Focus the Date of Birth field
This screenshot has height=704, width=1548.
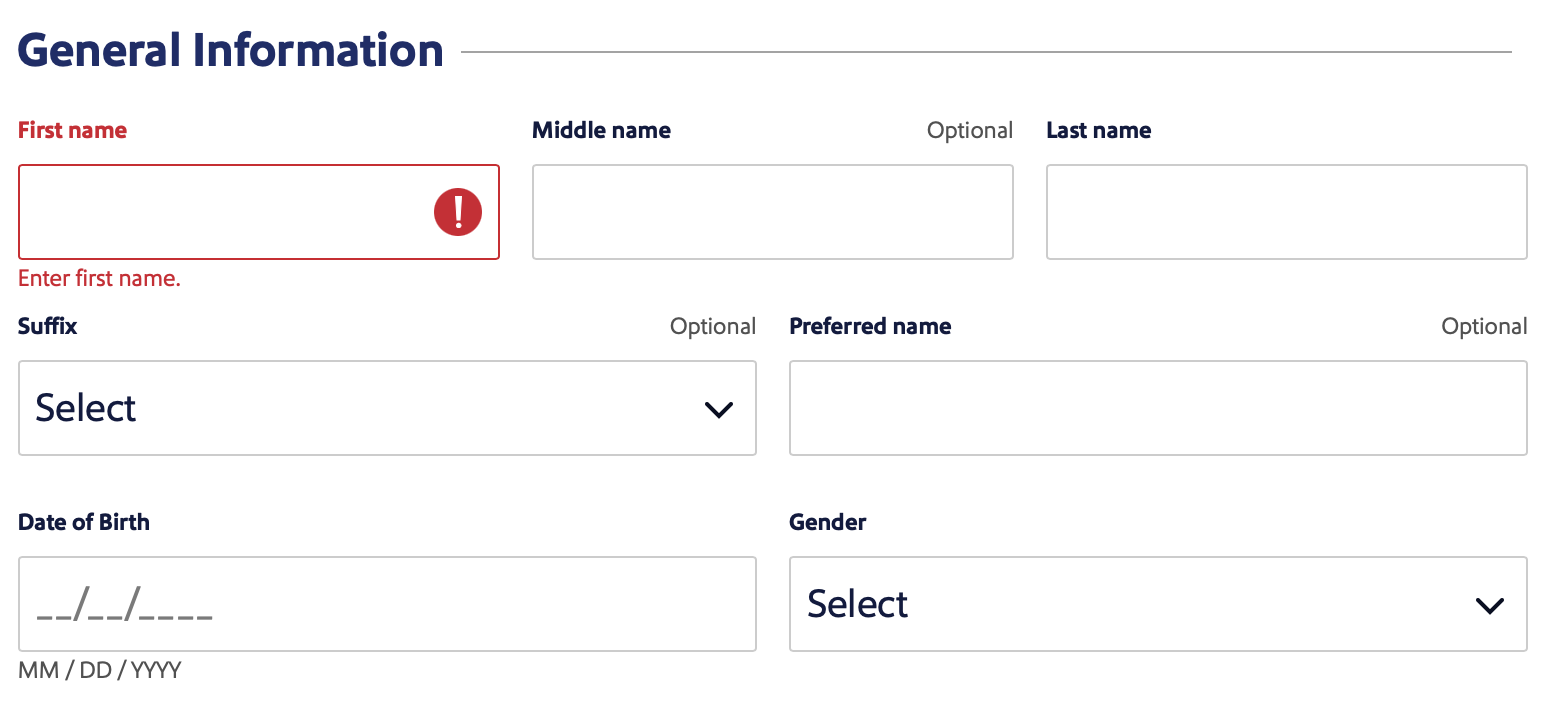click(387, 604)
